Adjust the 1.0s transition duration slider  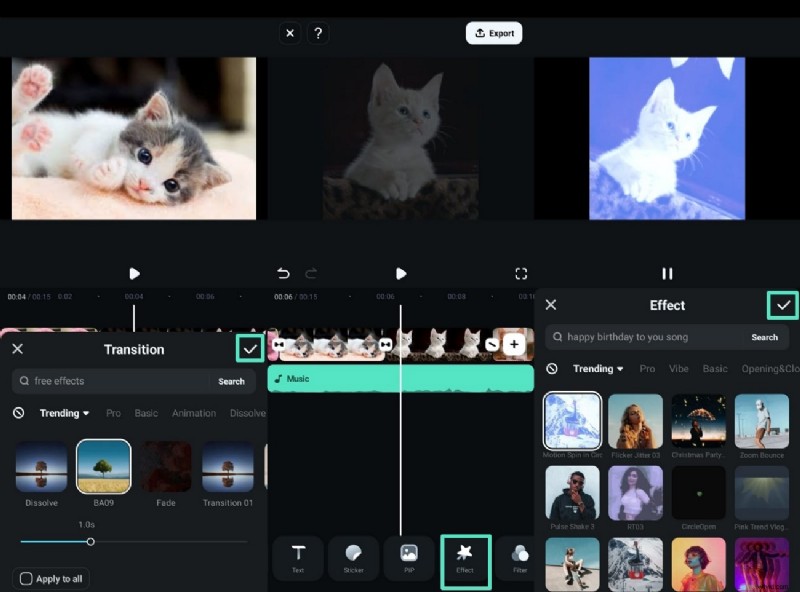(x=91, y=542)
